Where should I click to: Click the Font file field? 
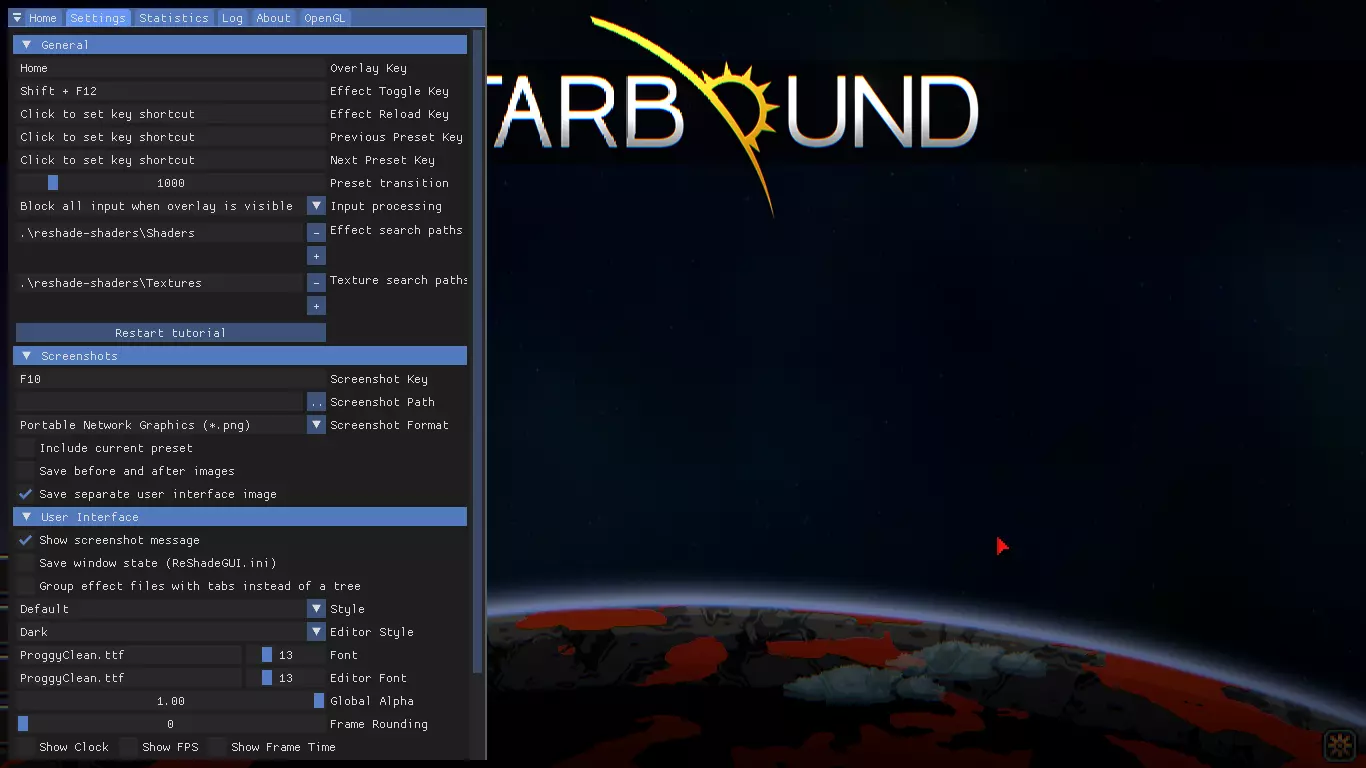129,655
